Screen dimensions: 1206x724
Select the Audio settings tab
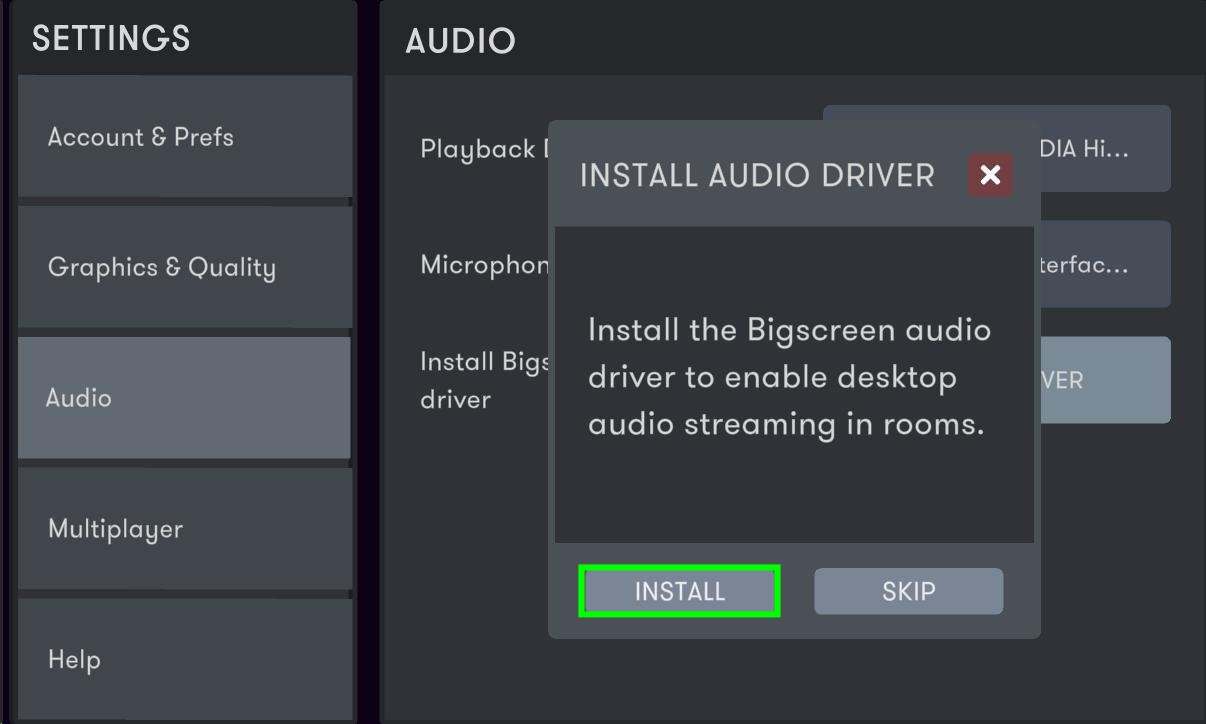point(184,397)
